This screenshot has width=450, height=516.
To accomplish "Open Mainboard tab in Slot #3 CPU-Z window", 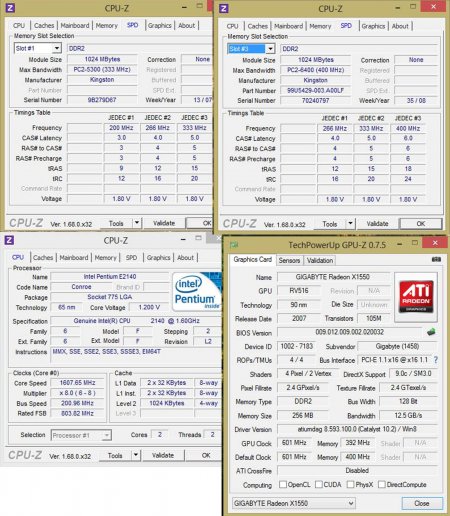I will pos(289,26).
